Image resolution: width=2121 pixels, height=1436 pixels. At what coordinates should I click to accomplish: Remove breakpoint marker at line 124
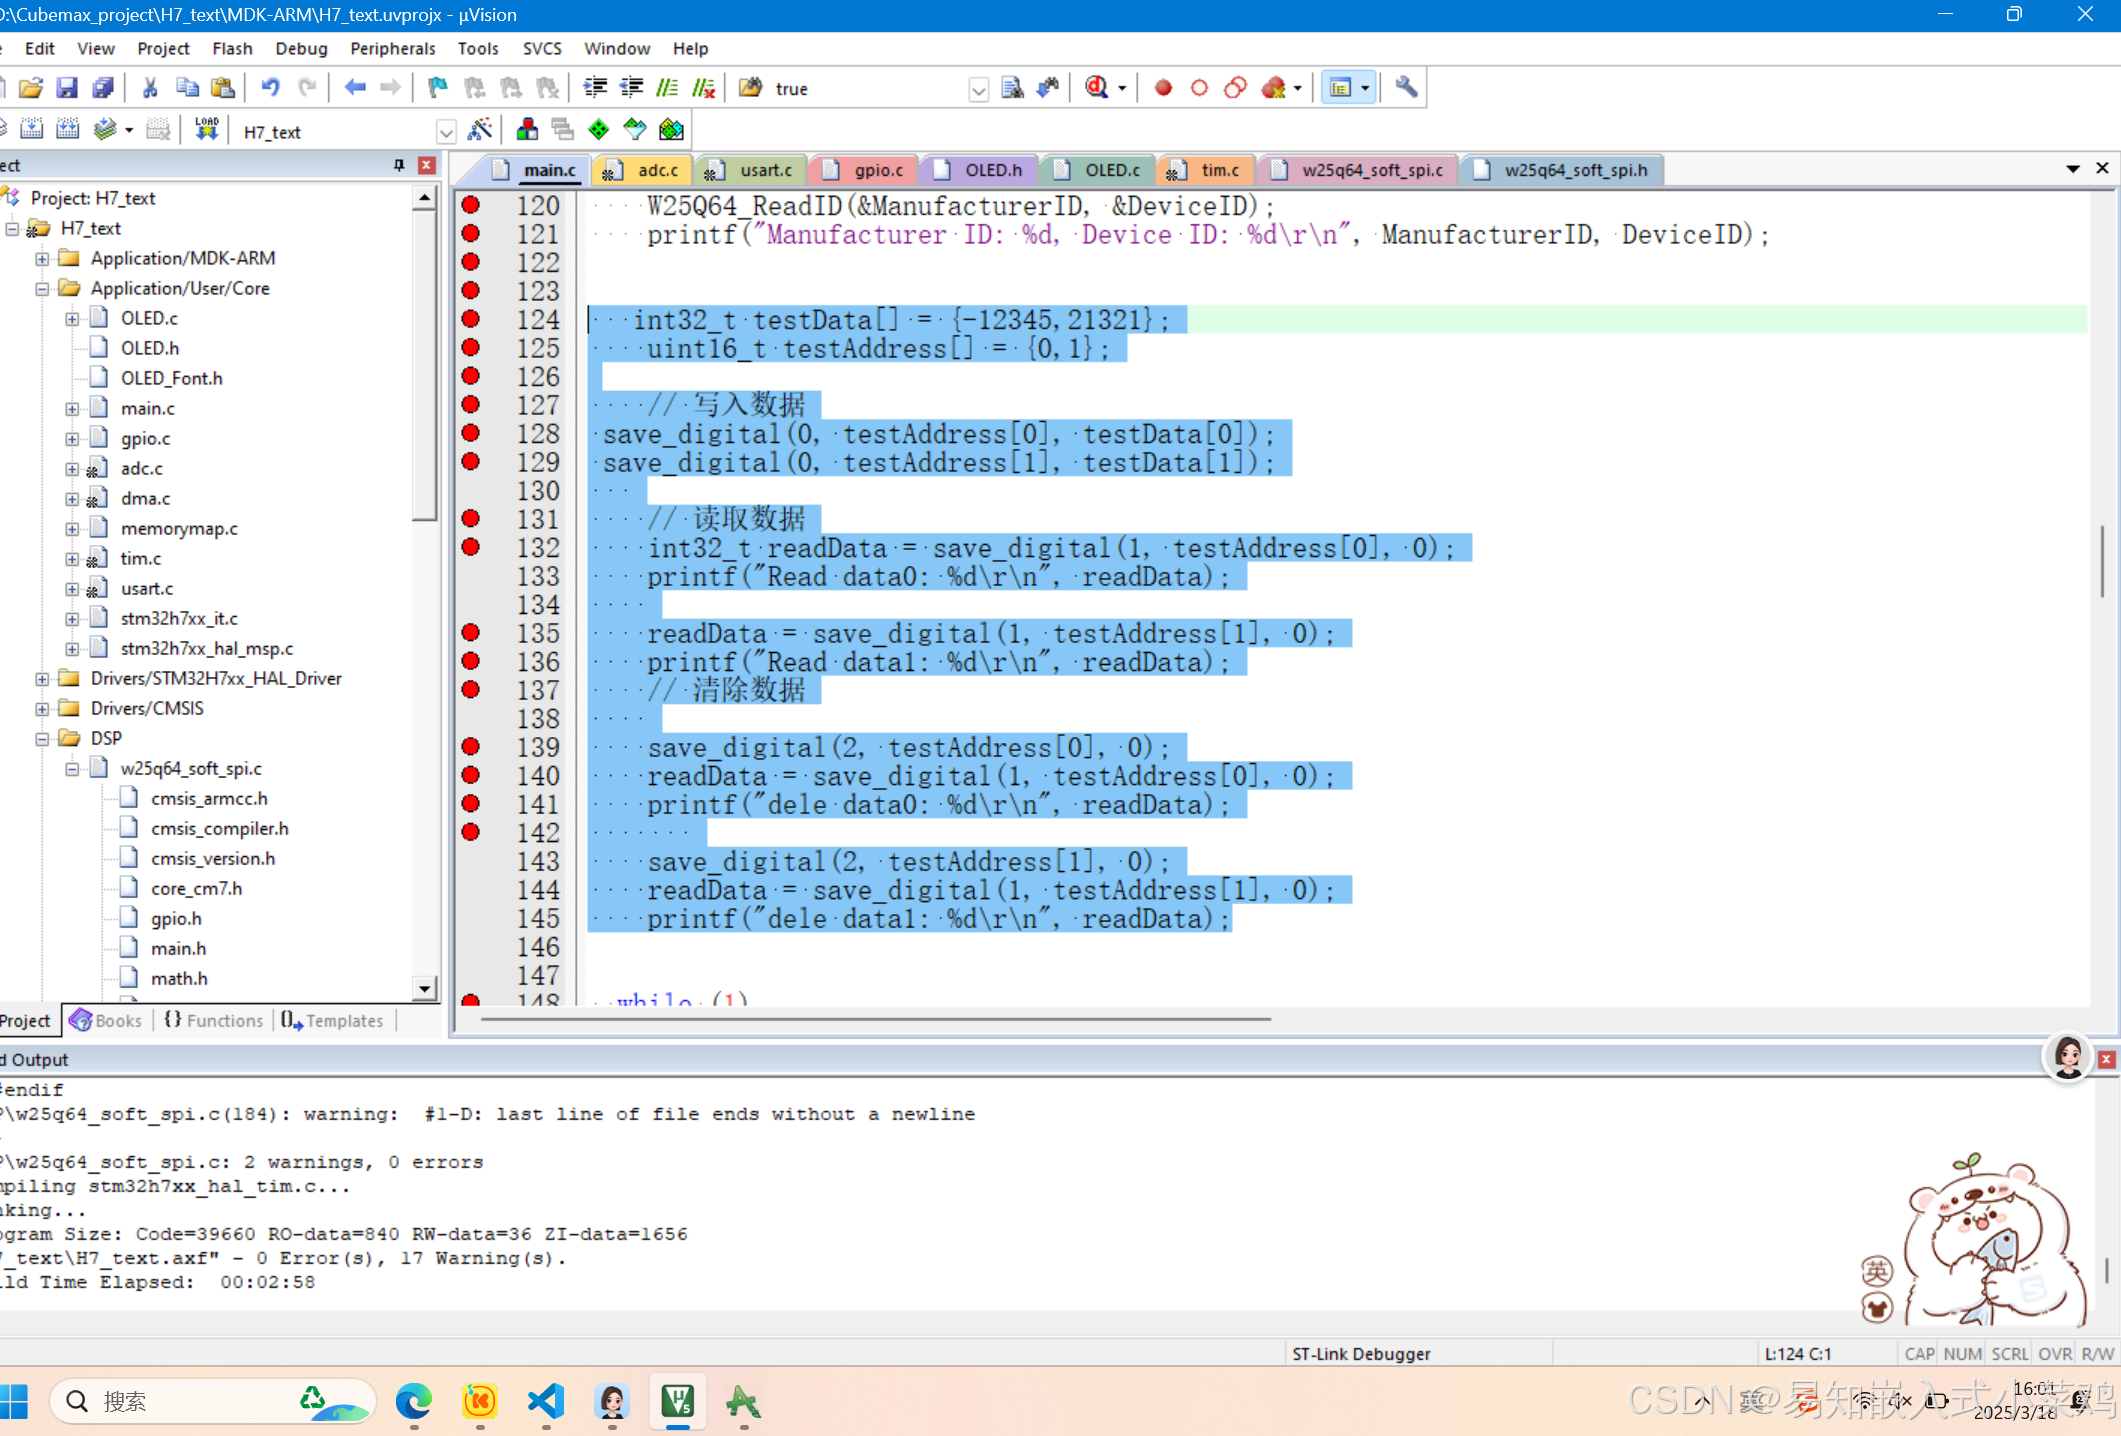pyautogui.click(x=470, y=319)
